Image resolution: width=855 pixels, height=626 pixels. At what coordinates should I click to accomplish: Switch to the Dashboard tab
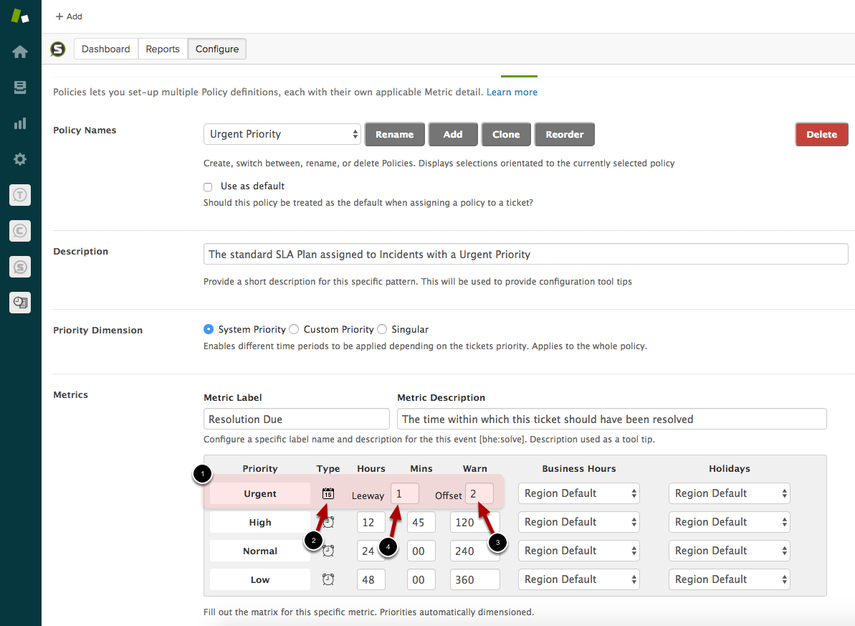point(106,49)
